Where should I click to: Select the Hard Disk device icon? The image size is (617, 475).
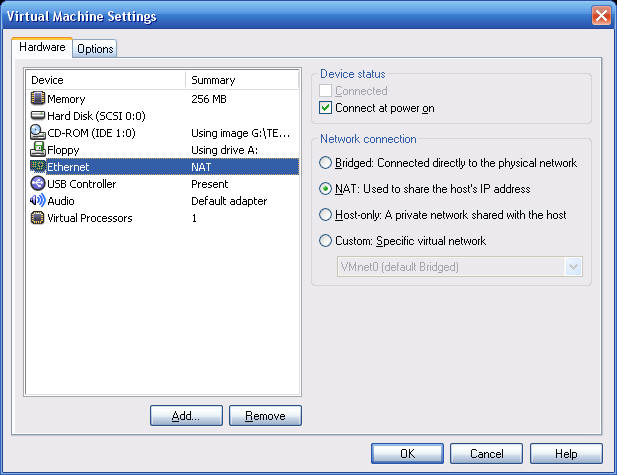(x=38, y=116)
